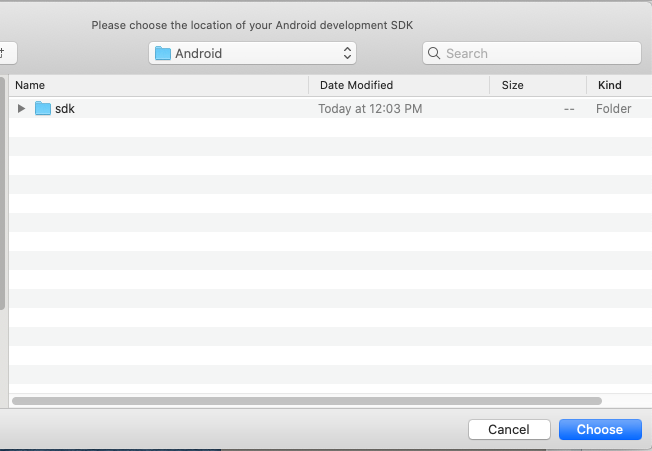The image size is (652, 451).
Task: Click the Android folder icon in path popup
Action: (163, 53)
